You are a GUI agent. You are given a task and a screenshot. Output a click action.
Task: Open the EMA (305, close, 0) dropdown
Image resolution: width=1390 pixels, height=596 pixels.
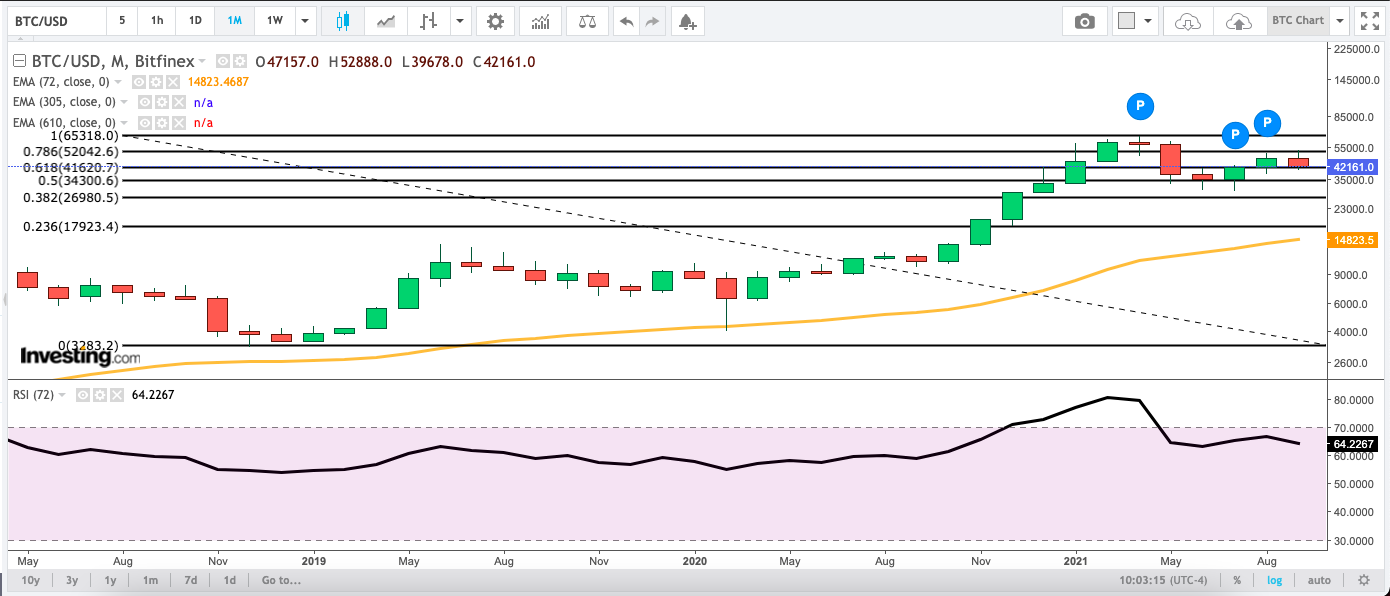126,102
